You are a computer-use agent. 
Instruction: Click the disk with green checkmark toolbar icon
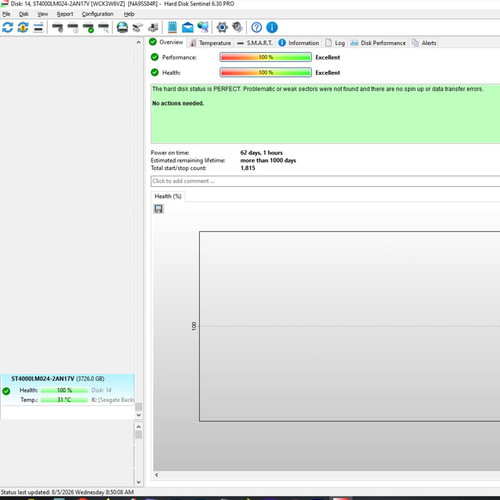pyautogui.click(x=88, y=28)
